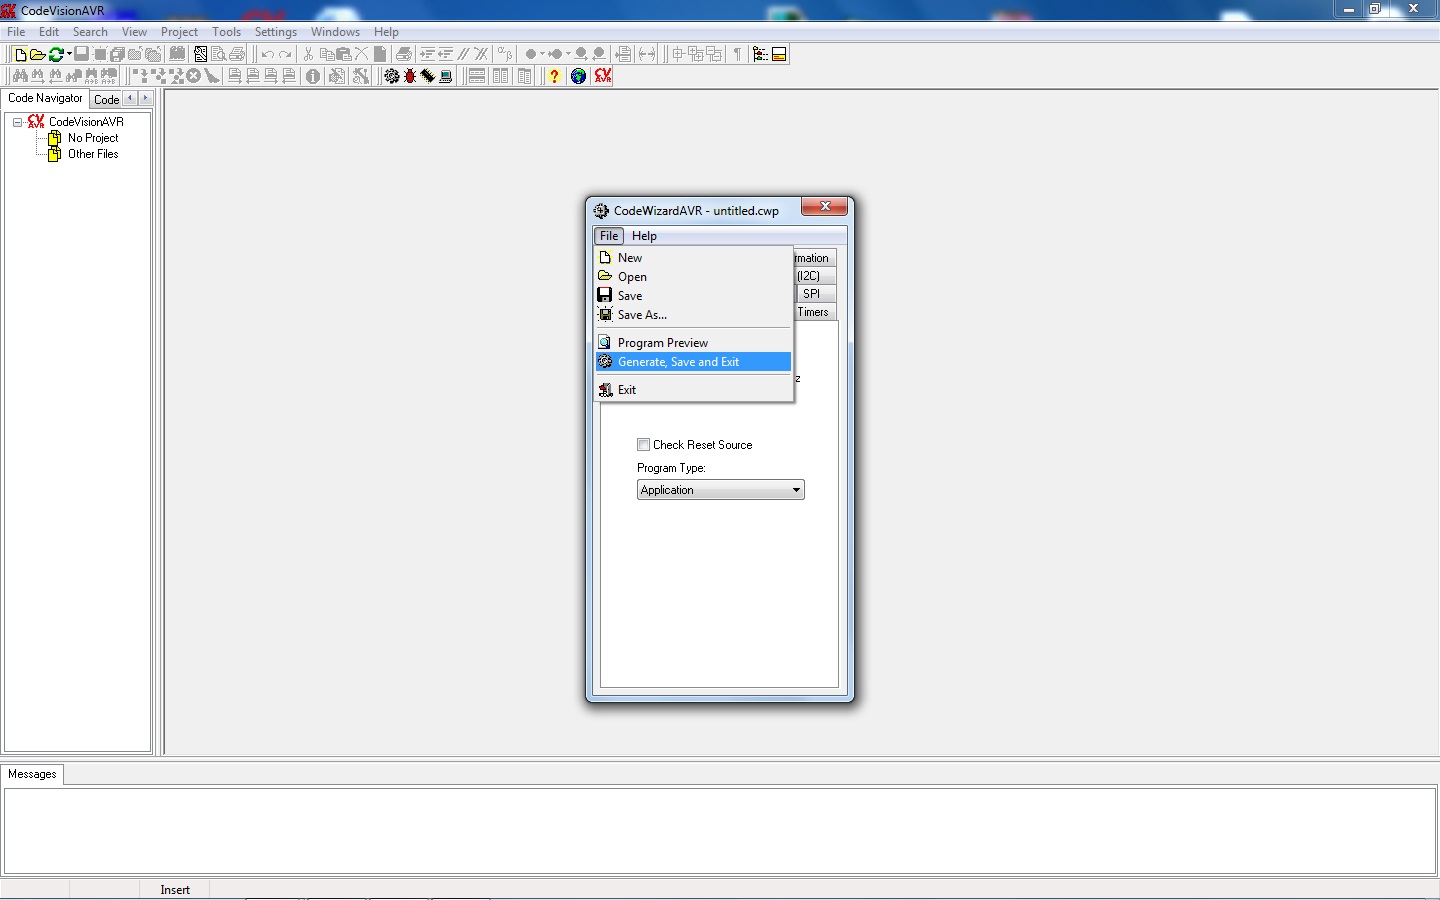Click the red CodeVisionAVR logo toolbar icon
Screen dimensions: 1440x900
click(602, 76)
